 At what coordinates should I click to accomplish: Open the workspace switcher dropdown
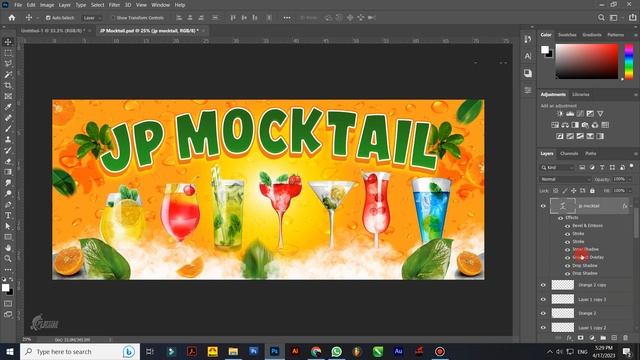tap(613, 18)
